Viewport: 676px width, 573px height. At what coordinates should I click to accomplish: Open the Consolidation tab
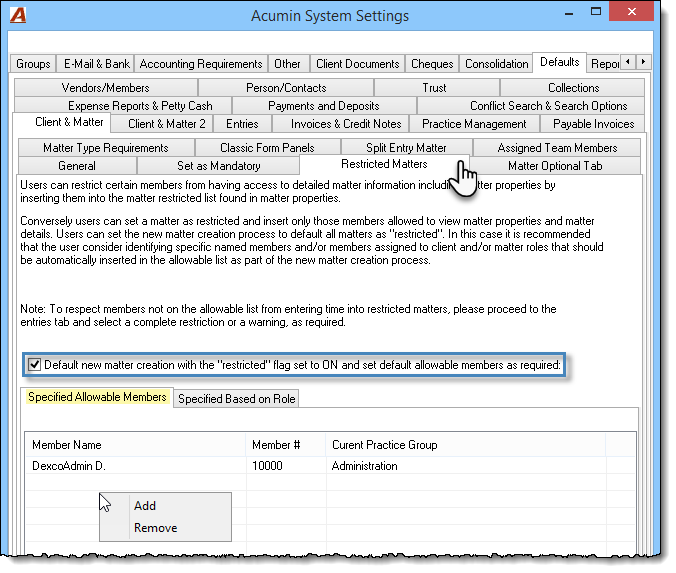[x=497, y=64]
